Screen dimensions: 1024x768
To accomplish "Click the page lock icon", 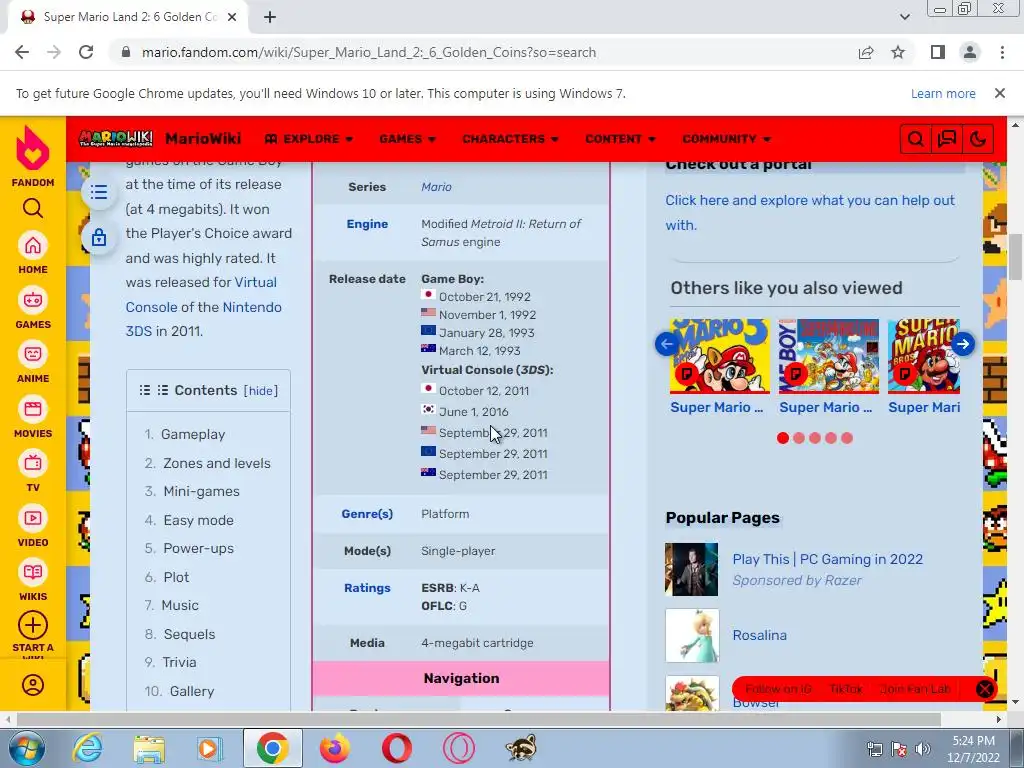I will coord(99,237).
